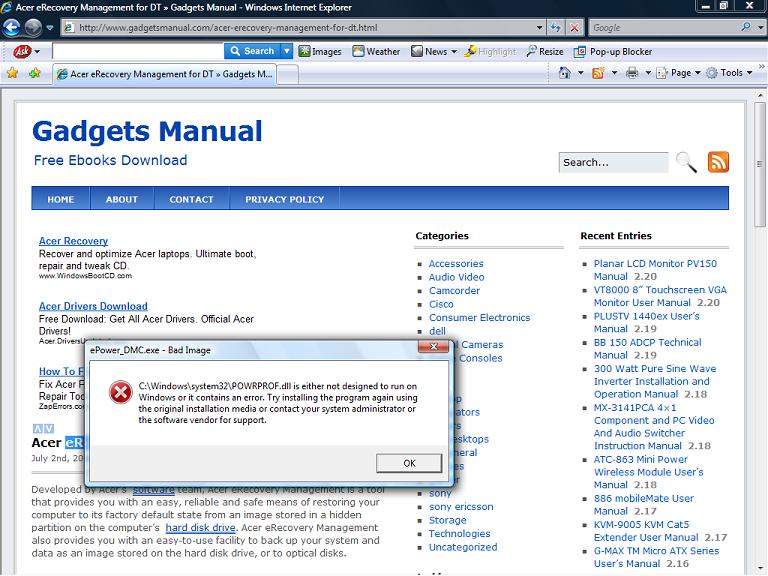This screenshot has height=576, width=768.
Task: Click the Ask toolbar search text field
Action: [138, 51]
